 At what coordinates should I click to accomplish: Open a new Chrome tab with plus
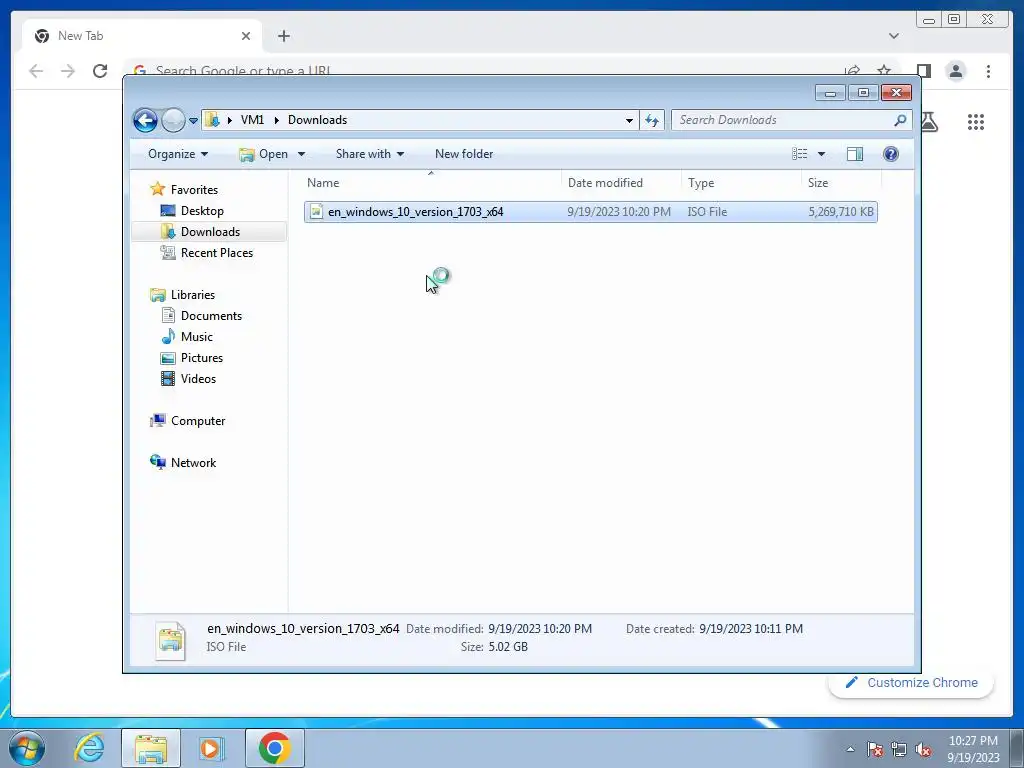[283, 36]
